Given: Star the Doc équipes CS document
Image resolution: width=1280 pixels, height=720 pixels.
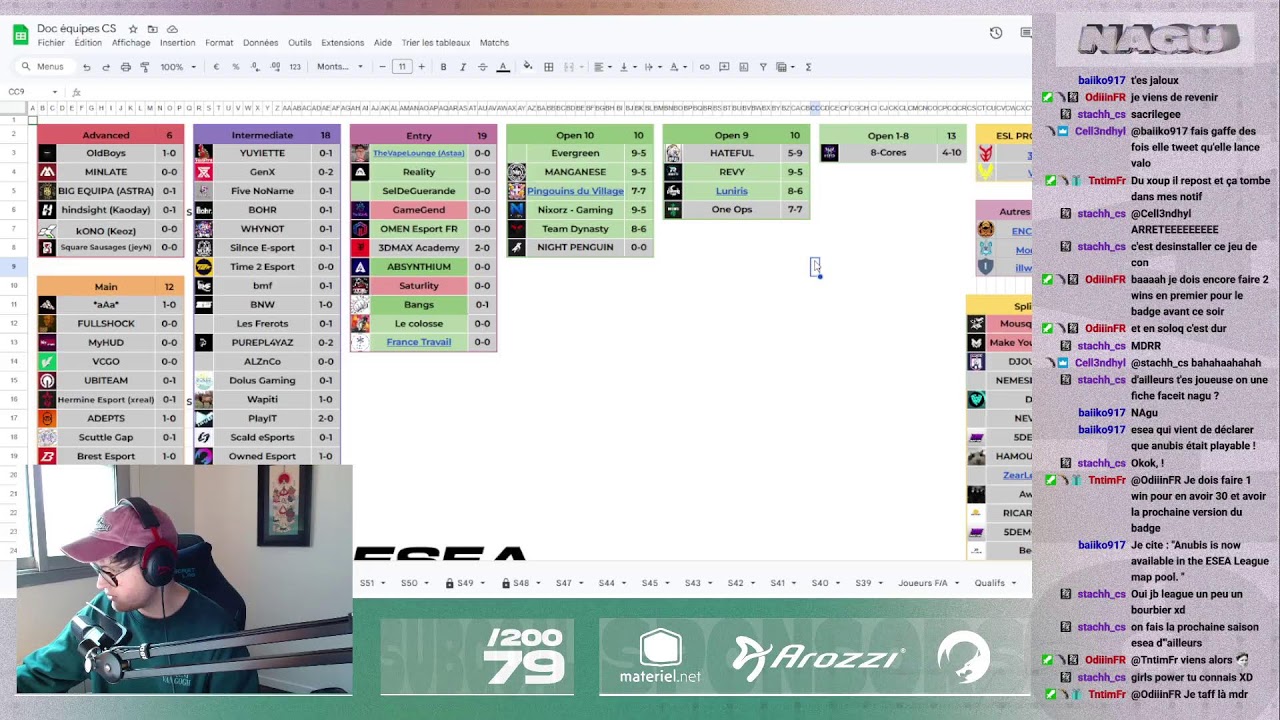Looking at the screenshot, I should [133, 29].
